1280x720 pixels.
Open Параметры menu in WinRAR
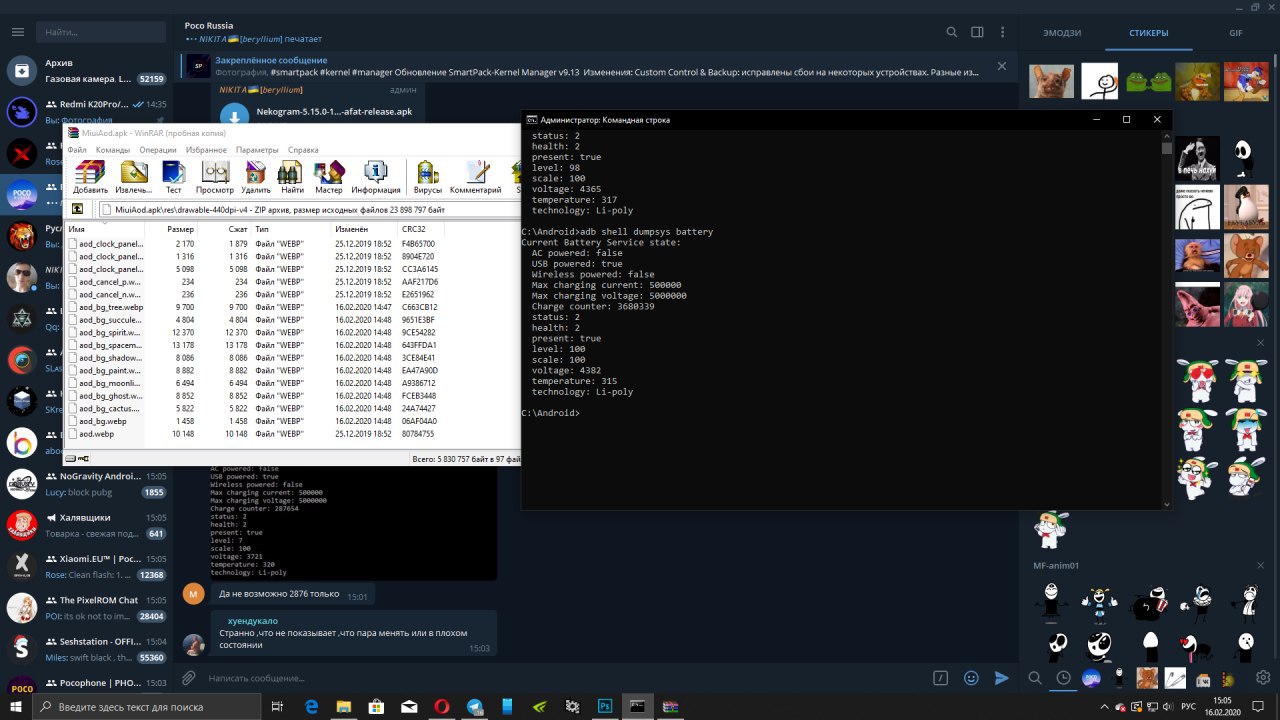click(x=257, y=150)
